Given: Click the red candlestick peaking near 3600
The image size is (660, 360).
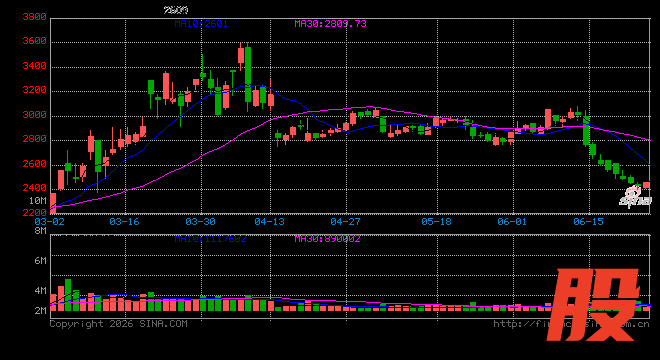Looking at the screenshot, I should click(x=241, y=56).
